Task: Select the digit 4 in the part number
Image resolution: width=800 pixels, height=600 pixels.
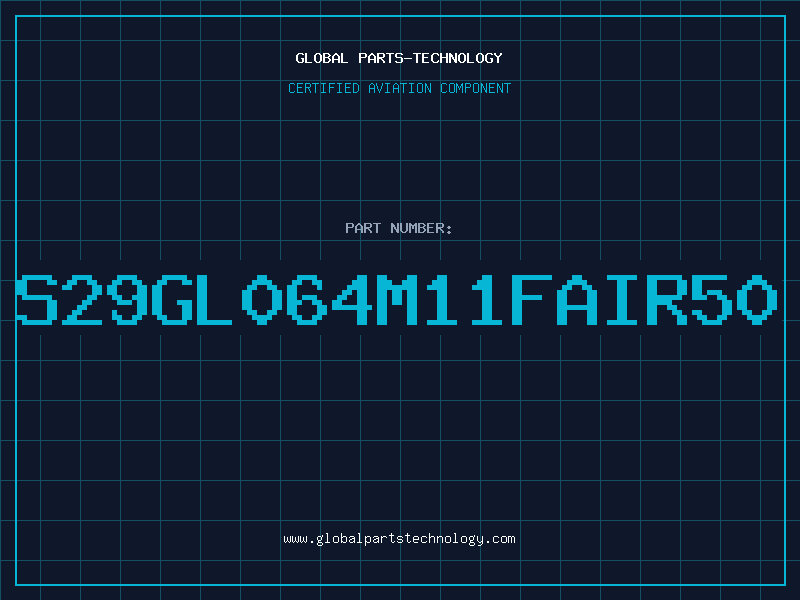Action: pos(352,299)
